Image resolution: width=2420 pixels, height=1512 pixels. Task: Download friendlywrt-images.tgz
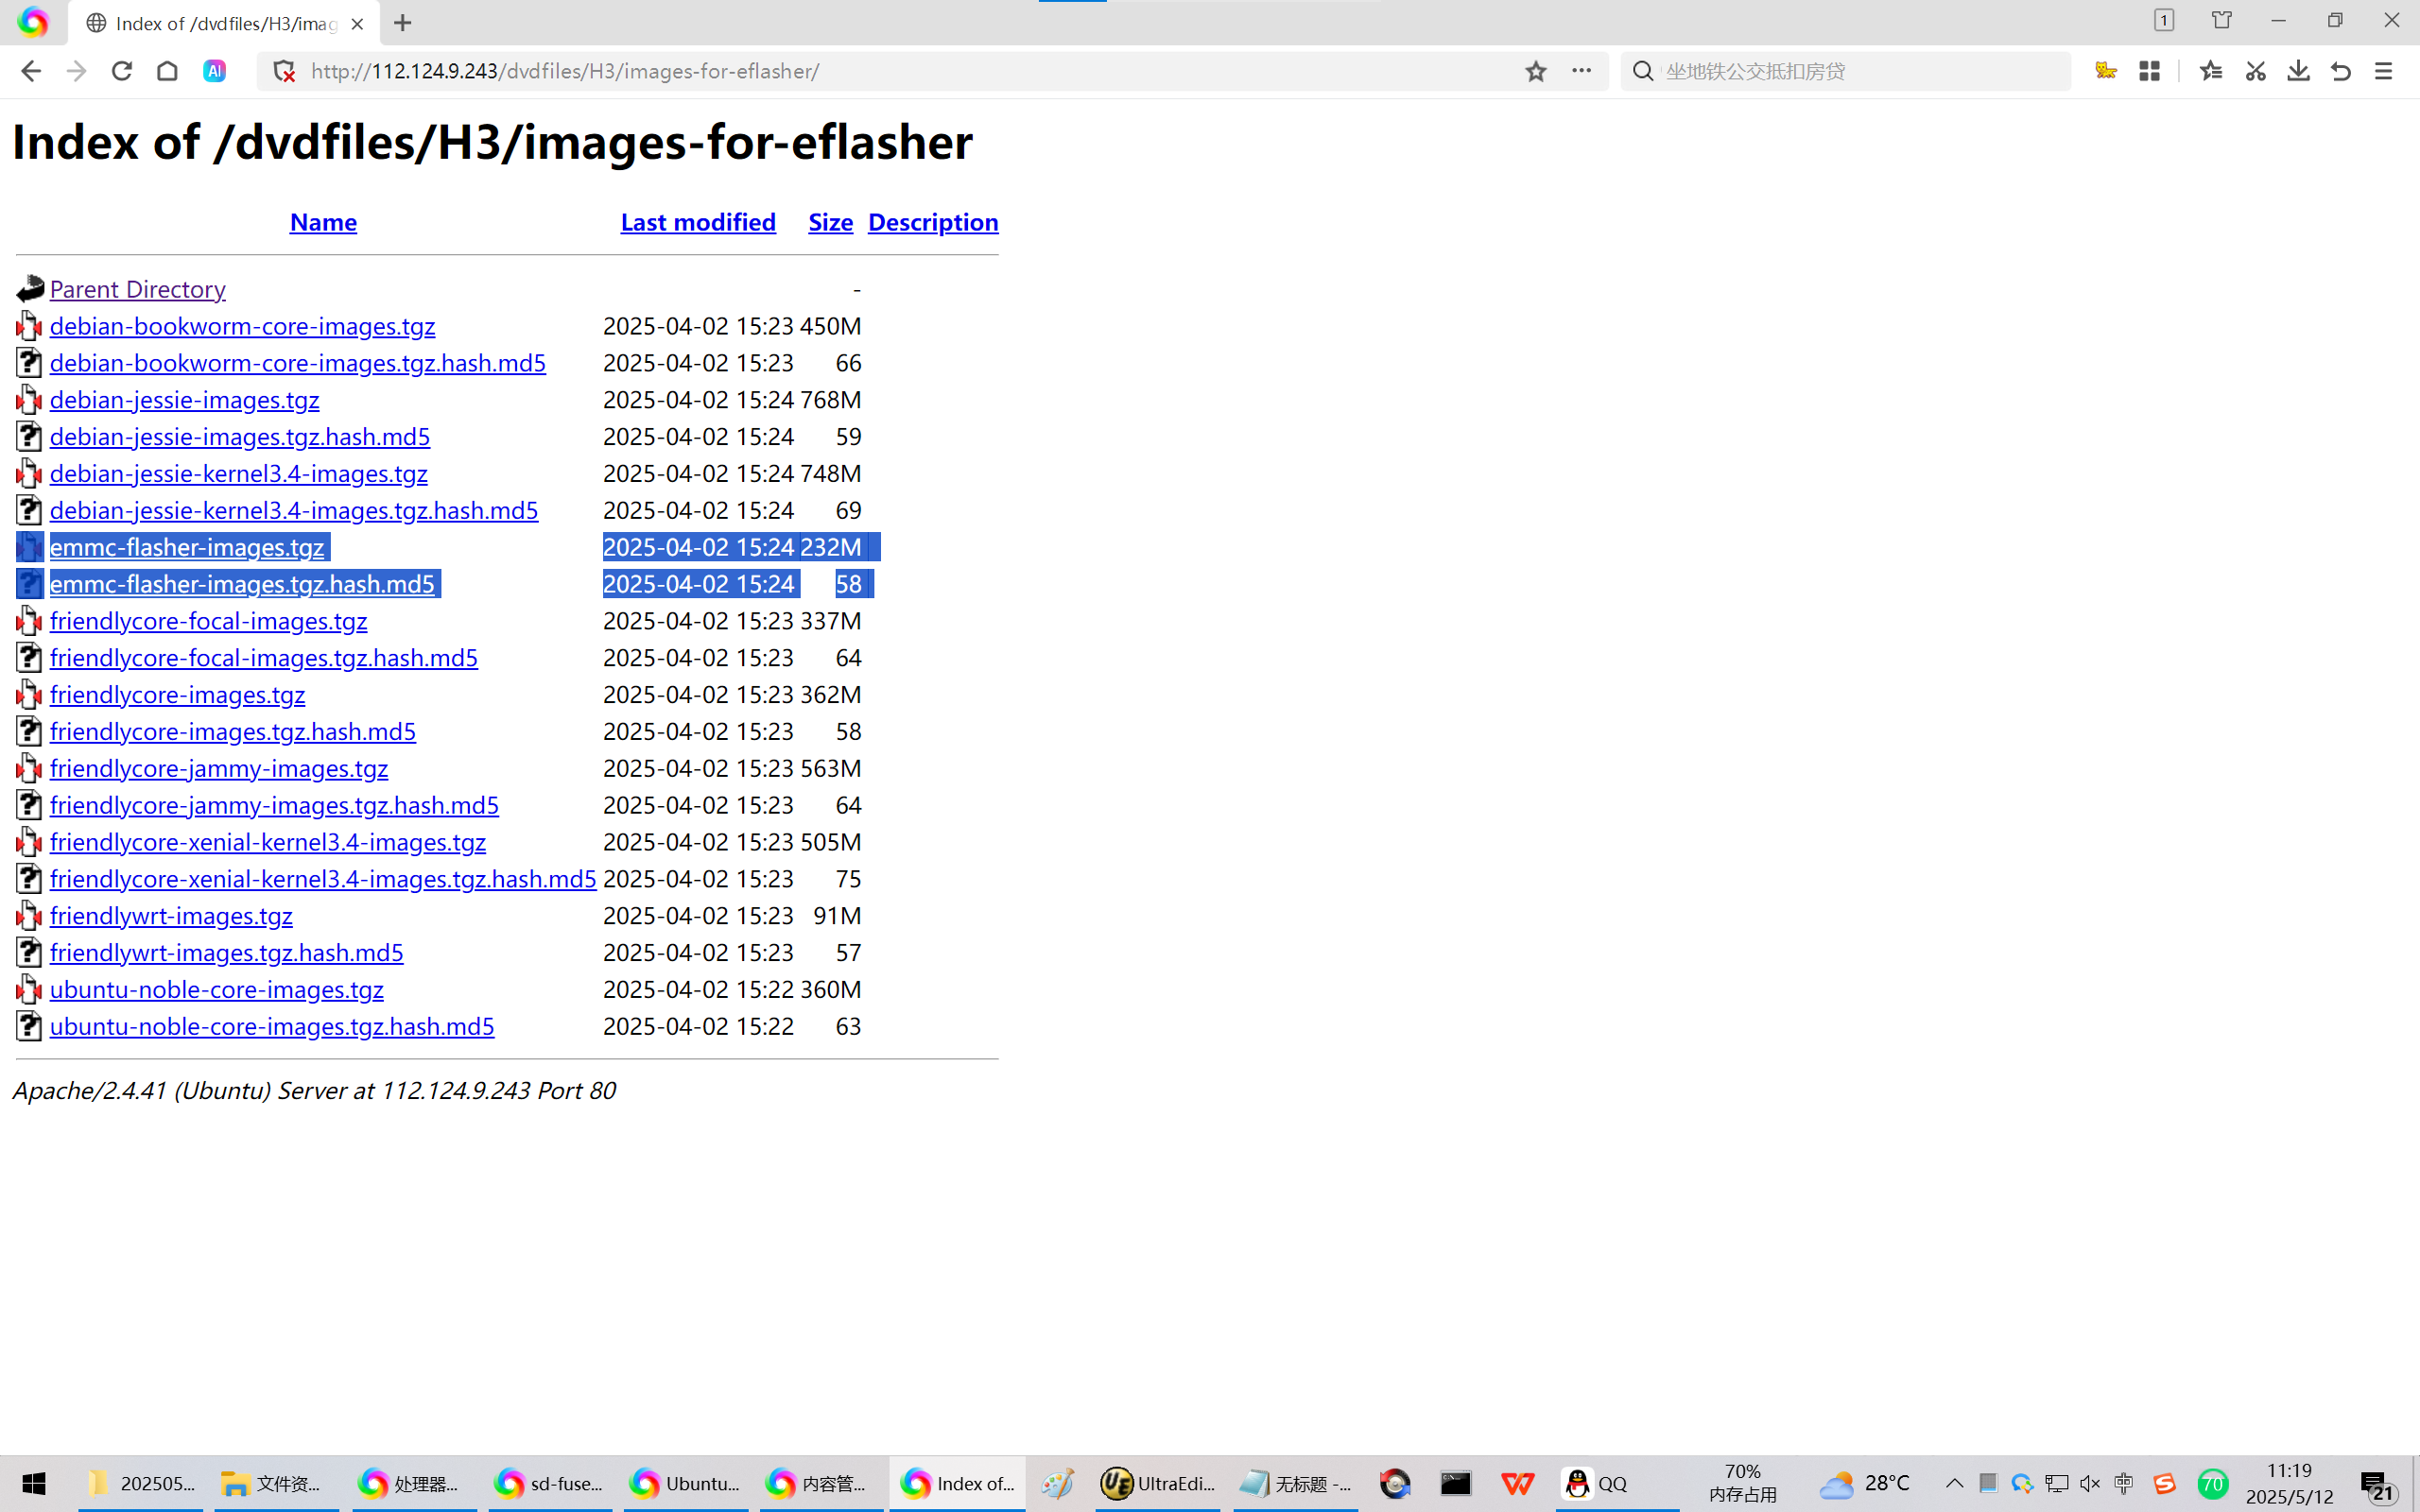click(171, 916)
